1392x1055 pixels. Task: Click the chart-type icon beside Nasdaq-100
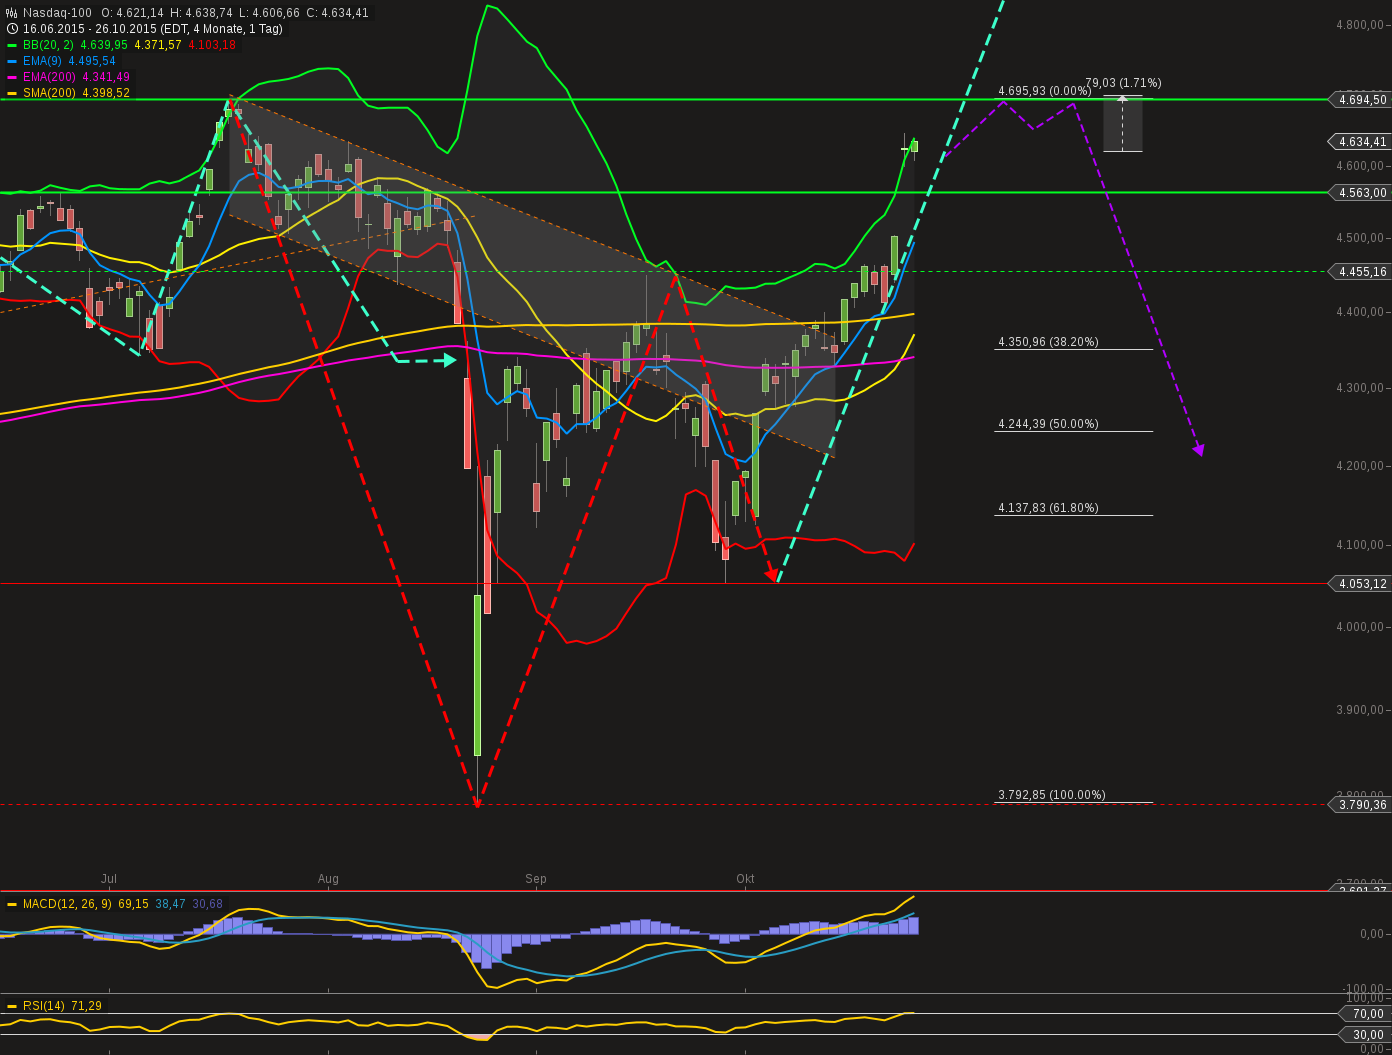[12, 13]
